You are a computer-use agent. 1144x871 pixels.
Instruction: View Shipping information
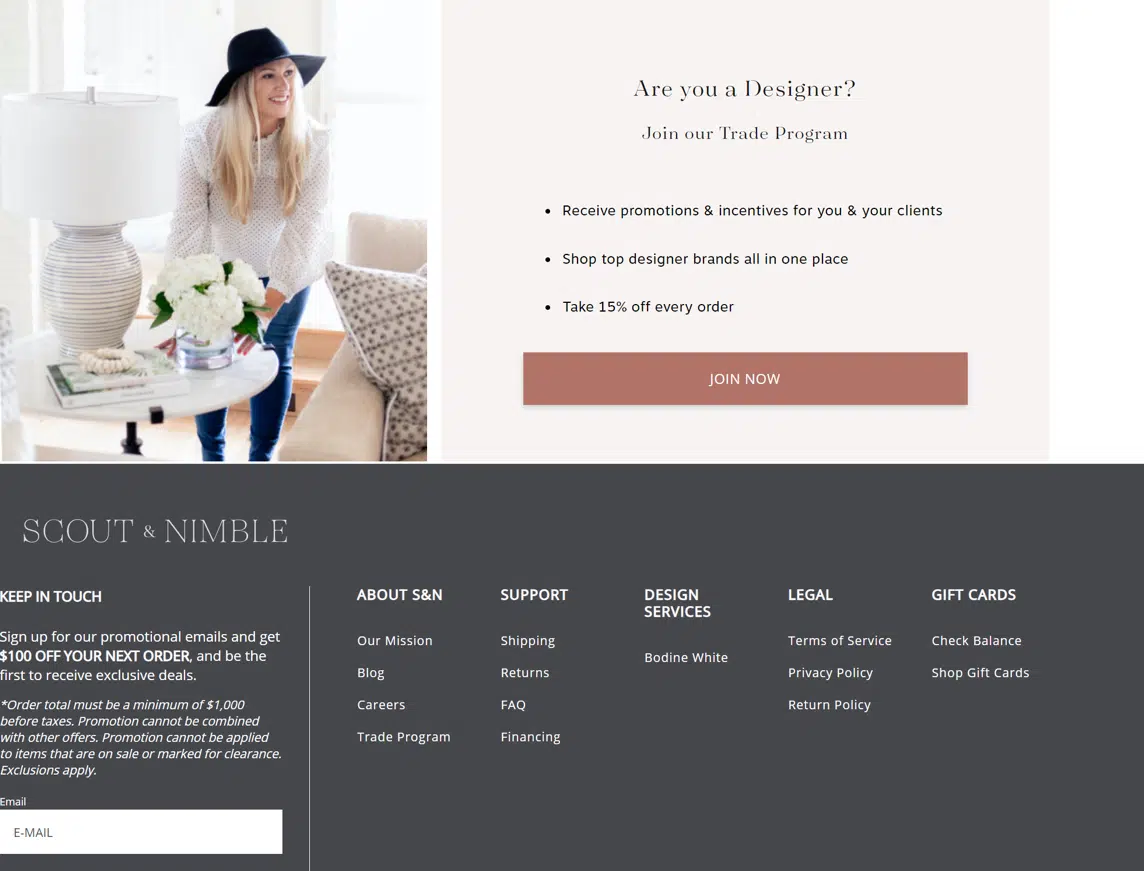[x=527, y=640]
